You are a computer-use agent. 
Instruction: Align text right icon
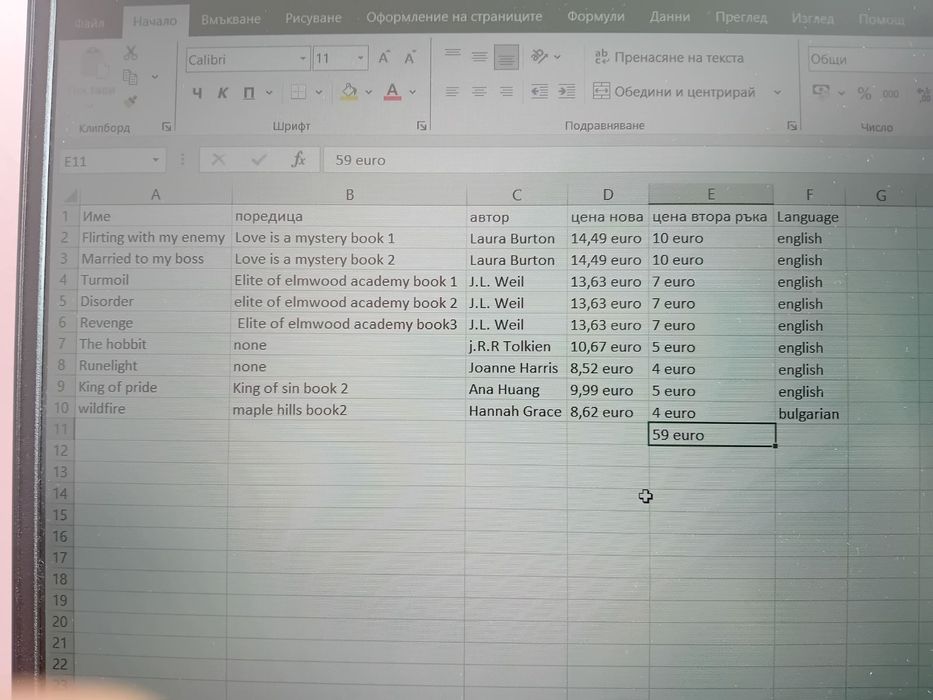click(x=506, y=92)
